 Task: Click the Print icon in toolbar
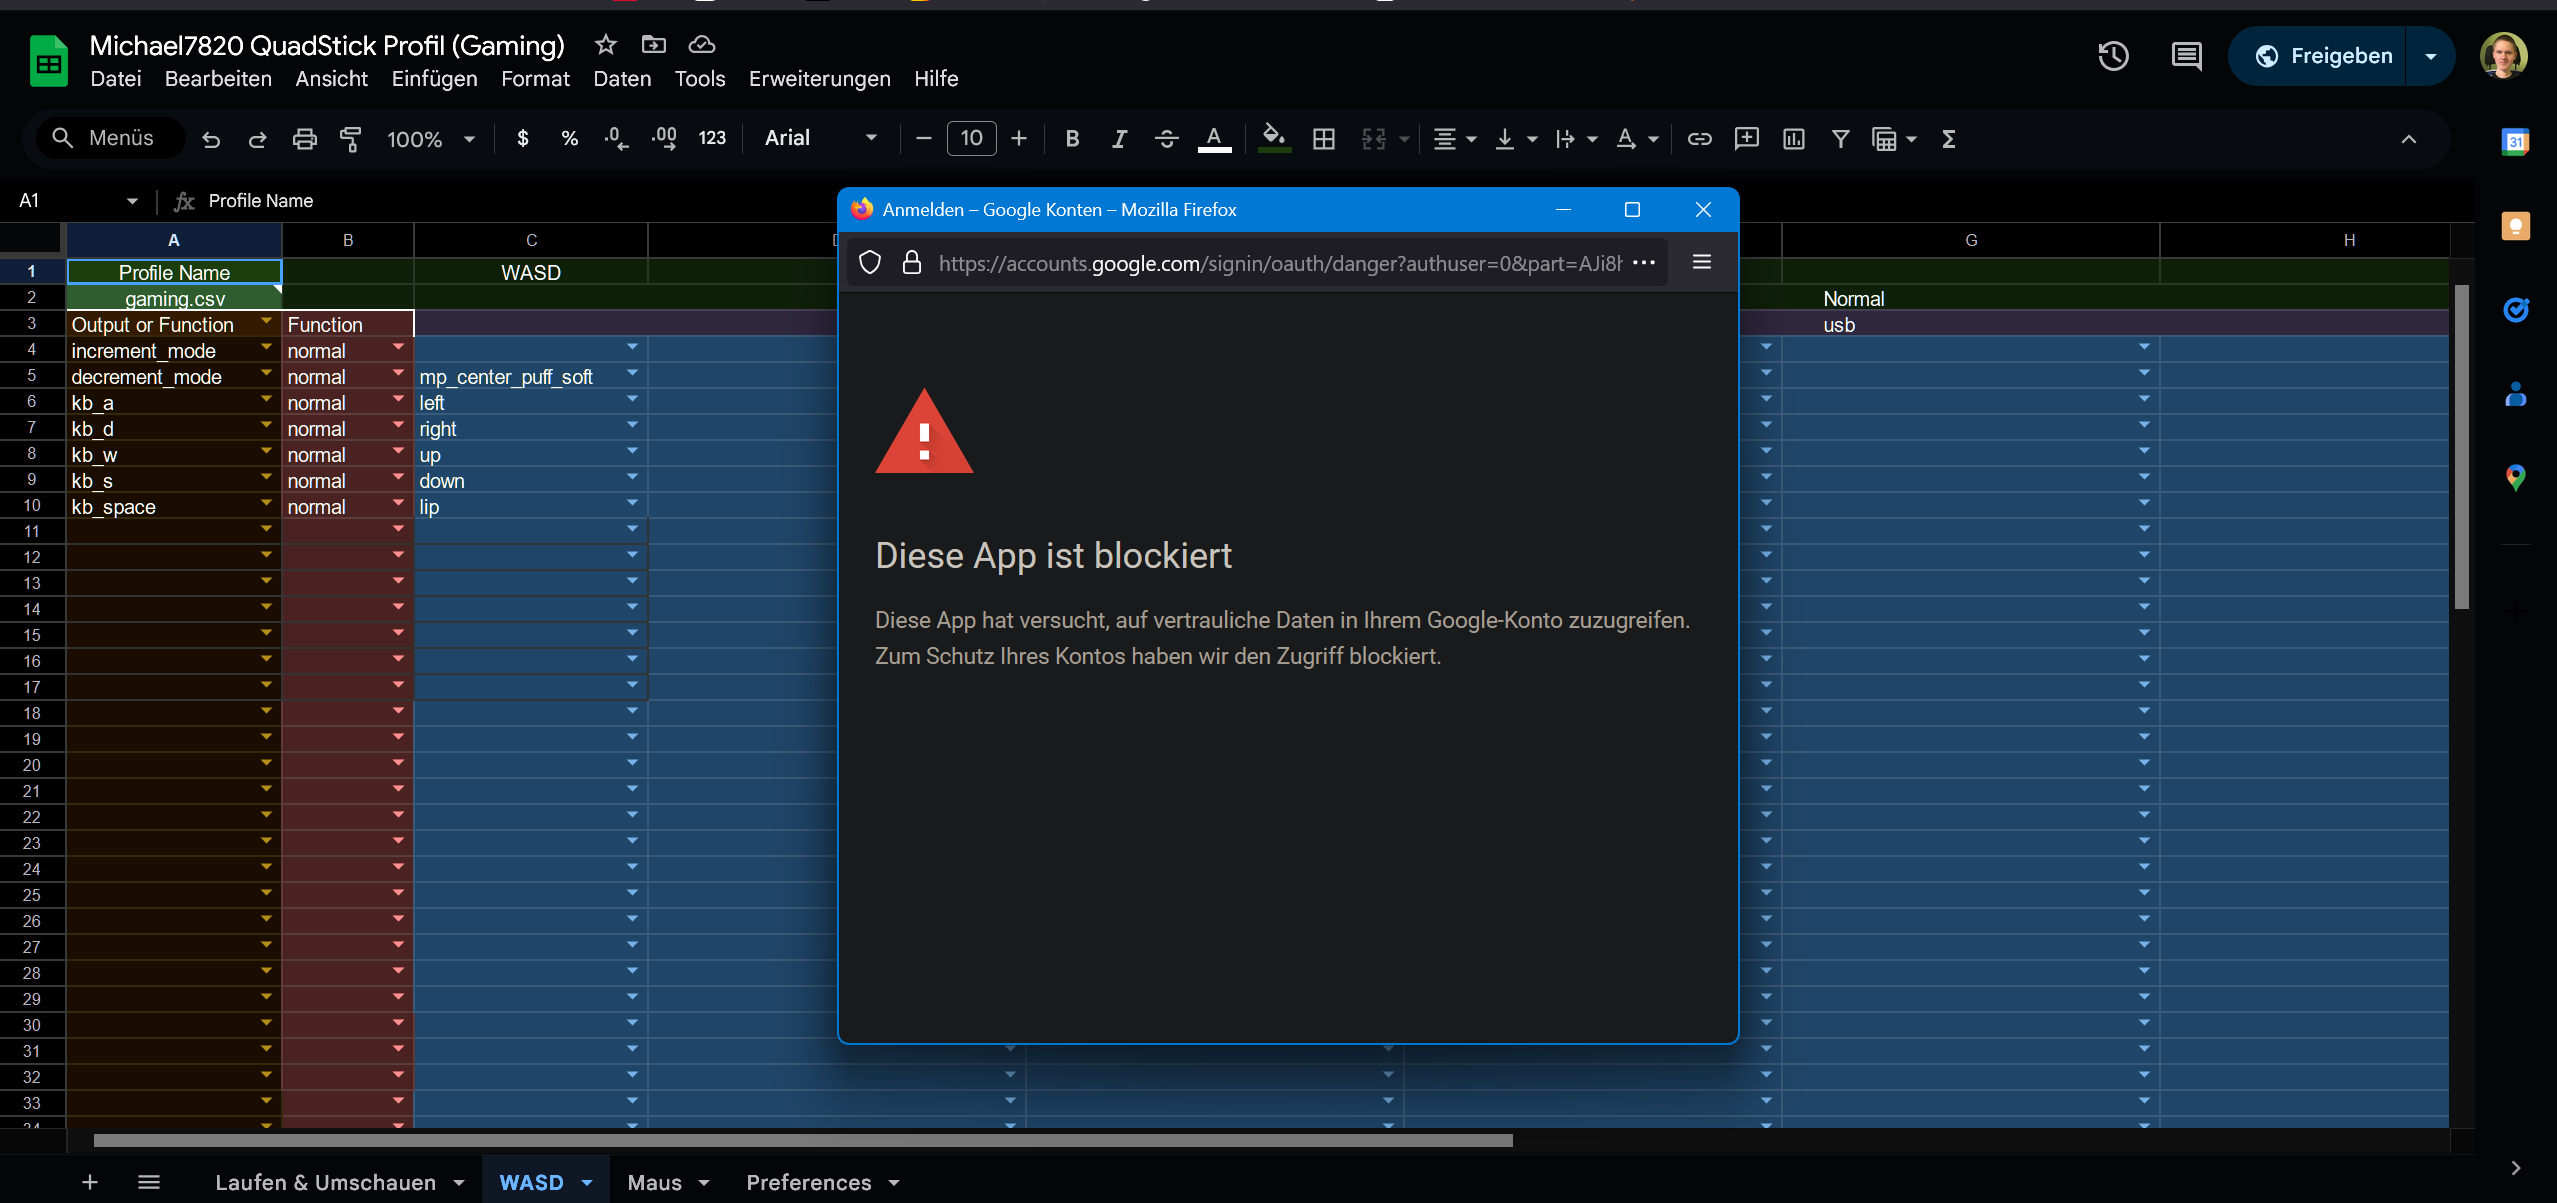[304, 139]
